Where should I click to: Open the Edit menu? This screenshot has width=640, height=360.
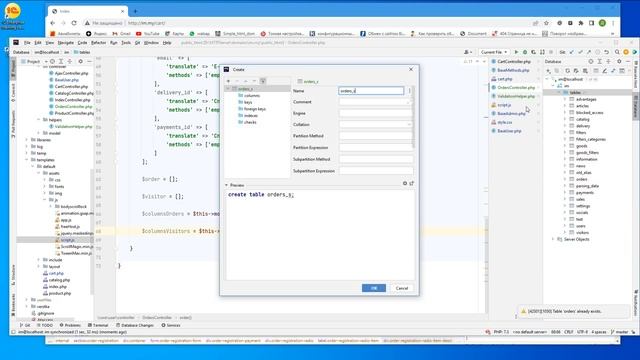38,42
